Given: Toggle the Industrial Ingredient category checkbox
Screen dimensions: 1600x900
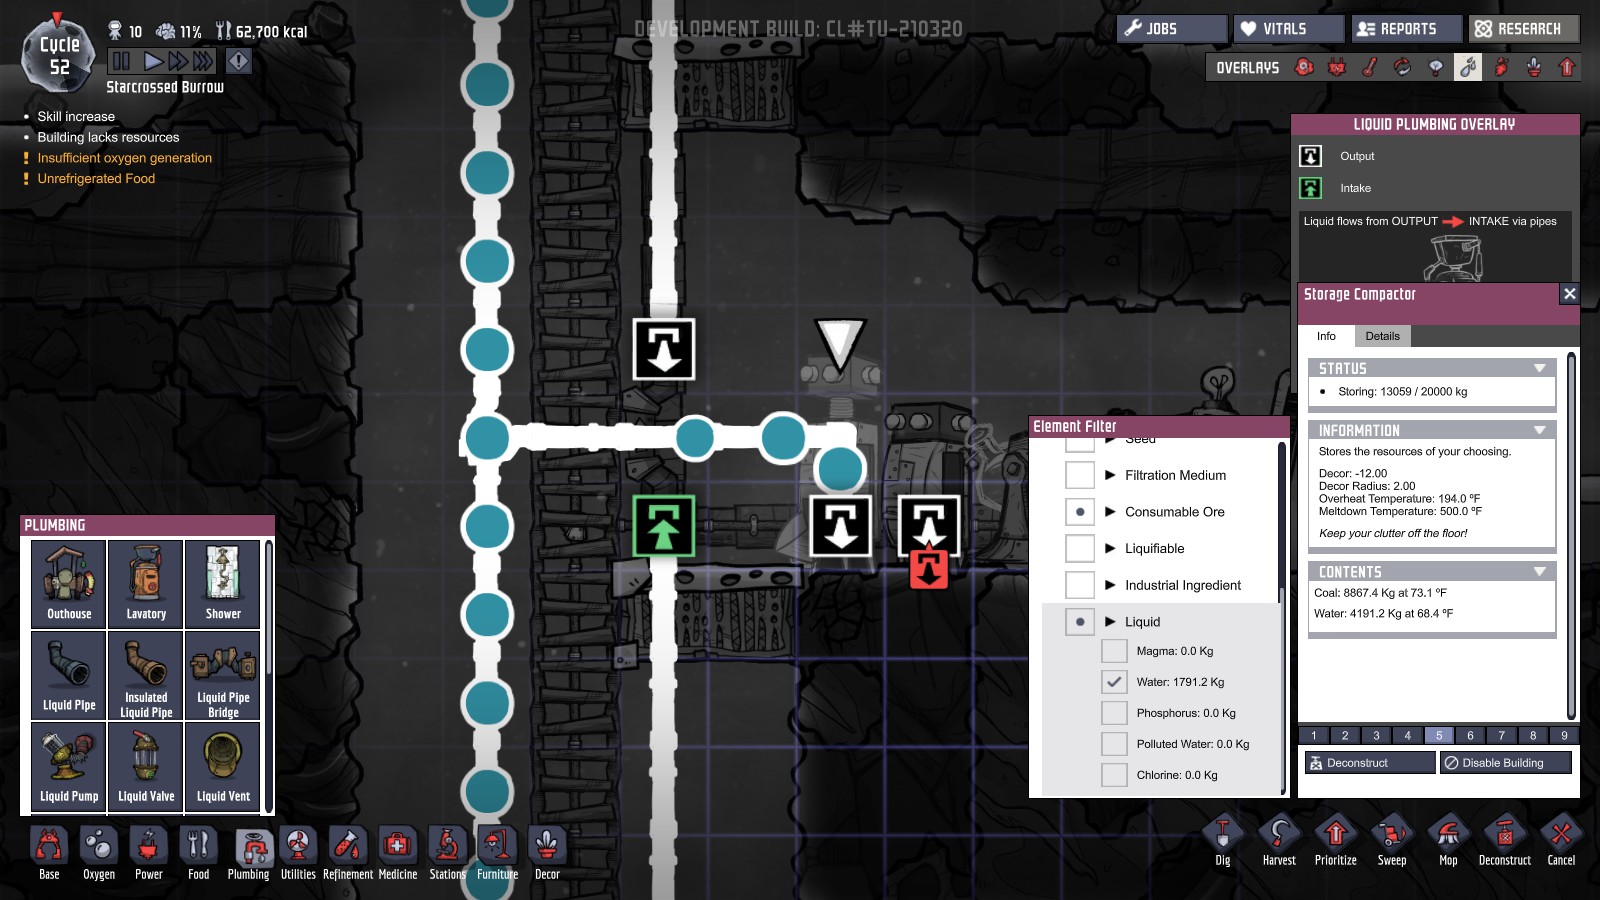Looking at the screenshot, I should click(1080, 585).
